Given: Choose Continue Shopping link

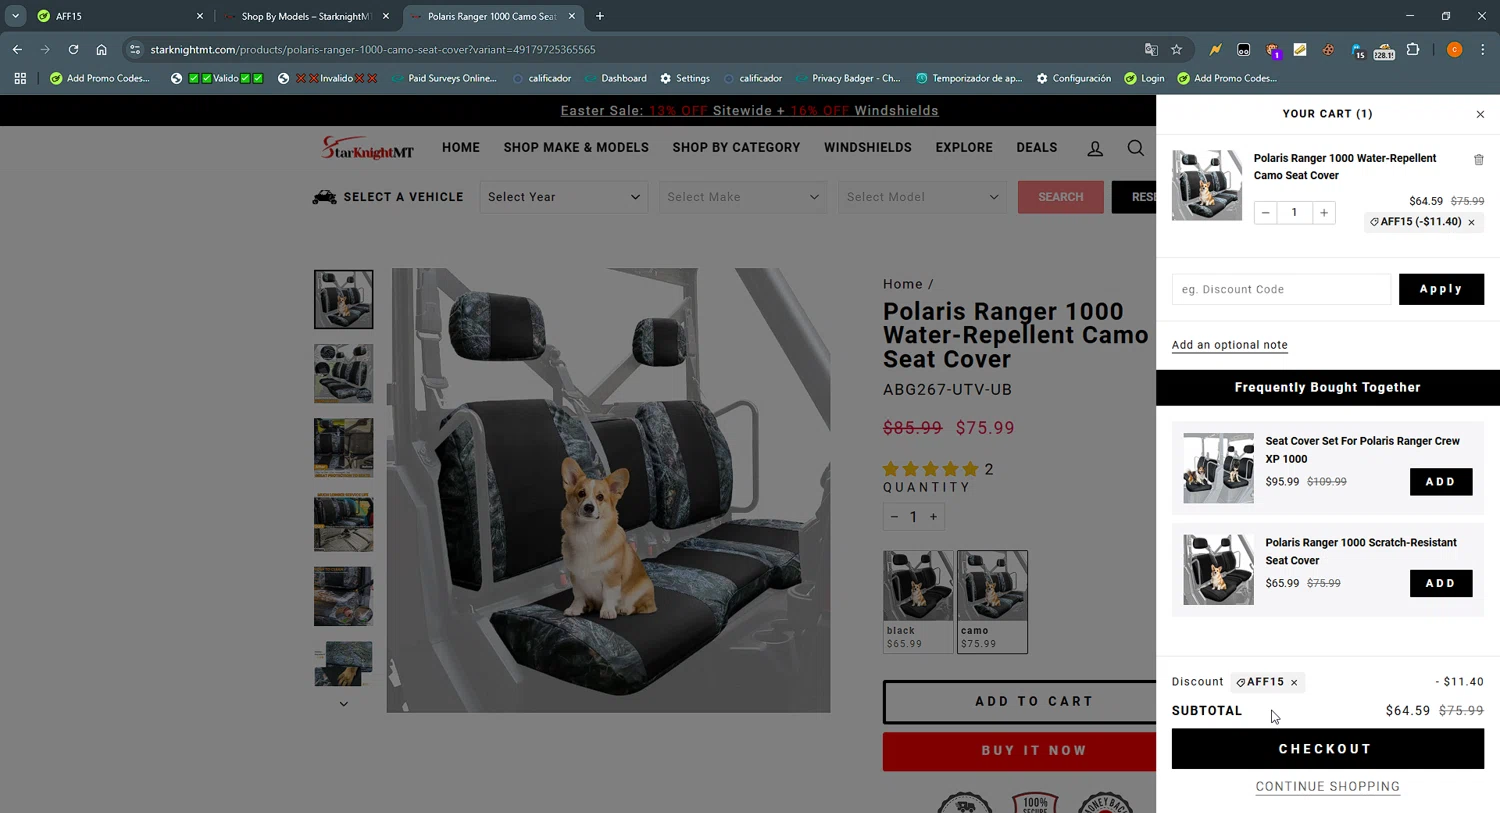Looking at the screenshot, I should point(1327,787).
